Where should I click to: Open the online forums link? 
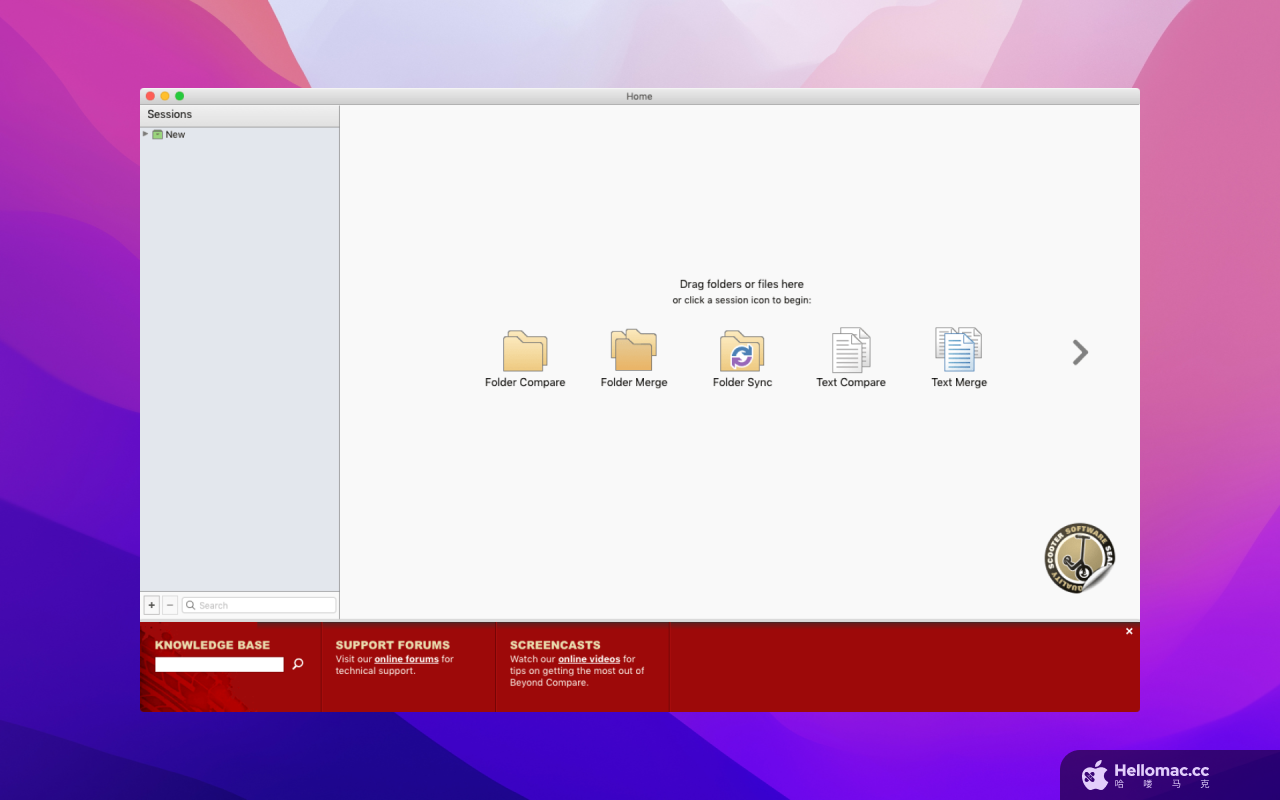click(x=406, y=659)
